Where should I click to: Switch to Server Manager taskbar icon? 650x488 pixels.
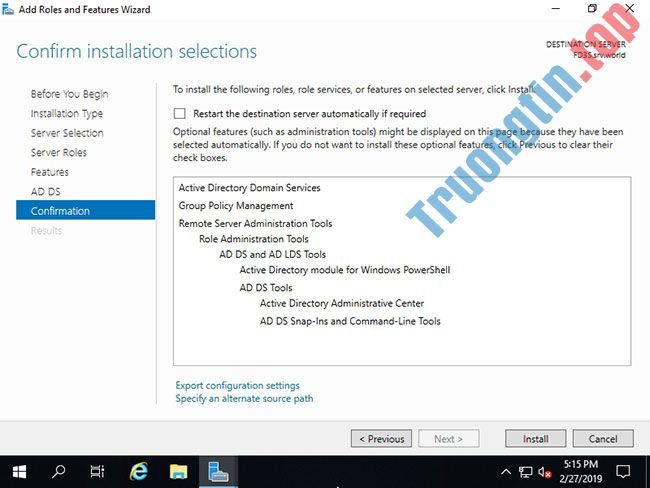pyautogui.click(x=218, y=472)
